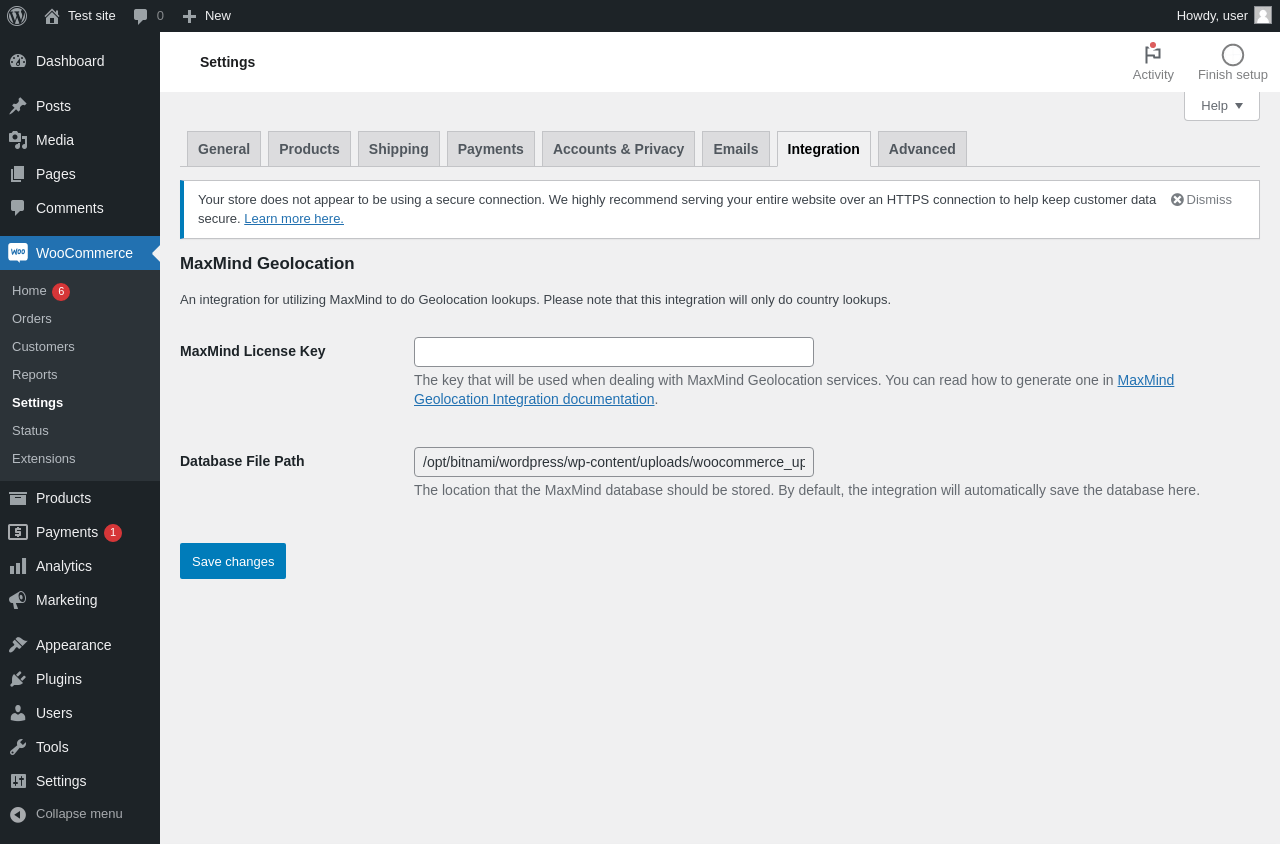This screenshot has height=844, width=1280.
Task: Expand the Help dropdown
Action: pyautogui.click(x=1221, y=106)
